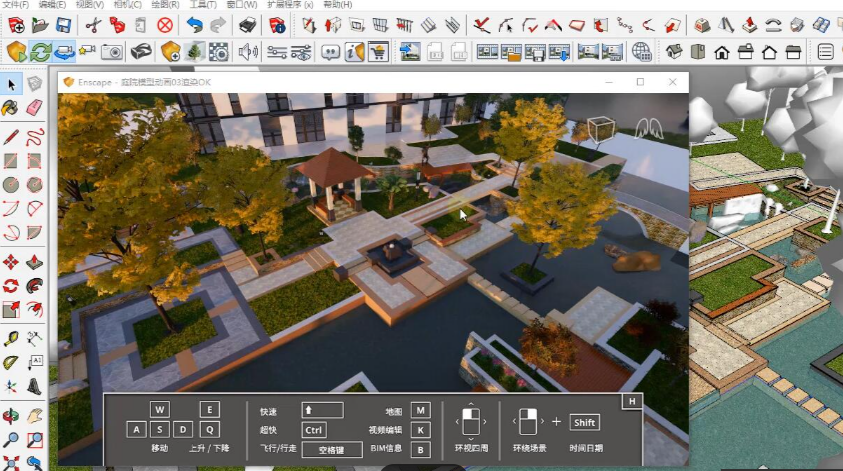
Task: Select the Move tool with red arrows
Action: pyautogui.click(x=11, y=262)
